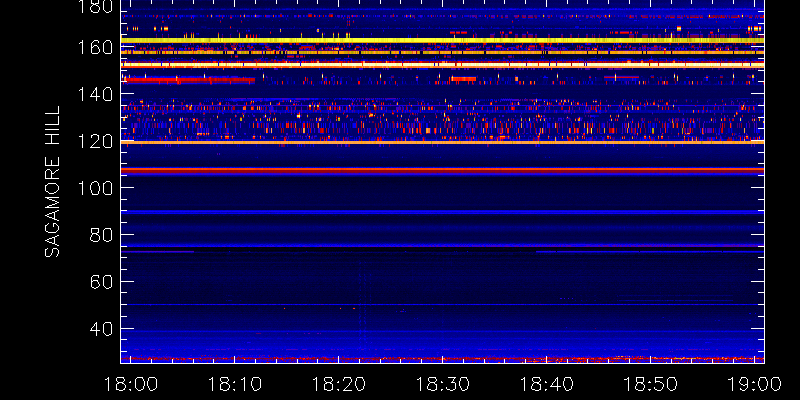Click the red emission band near 107
Screen dimensions: 800x400
(x=442, y=169)
